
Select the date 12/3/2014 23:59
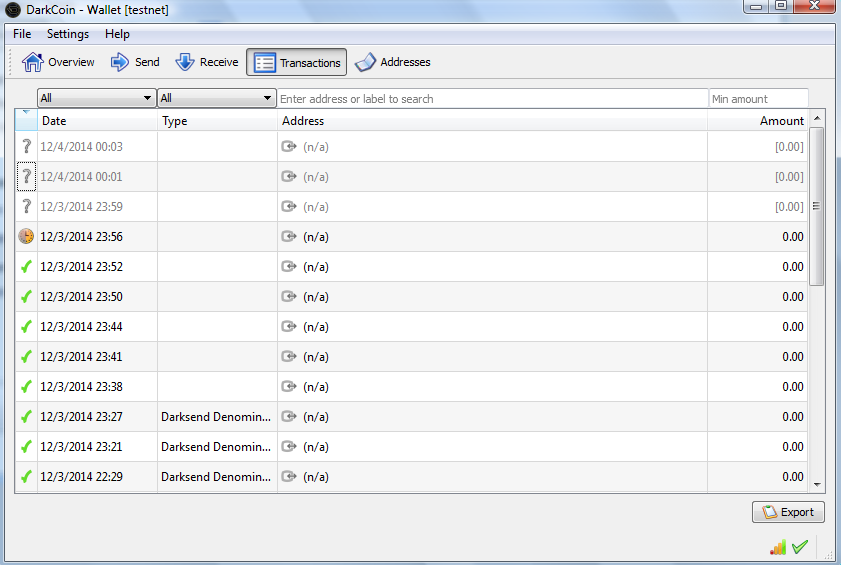click(x=82, y=207)
